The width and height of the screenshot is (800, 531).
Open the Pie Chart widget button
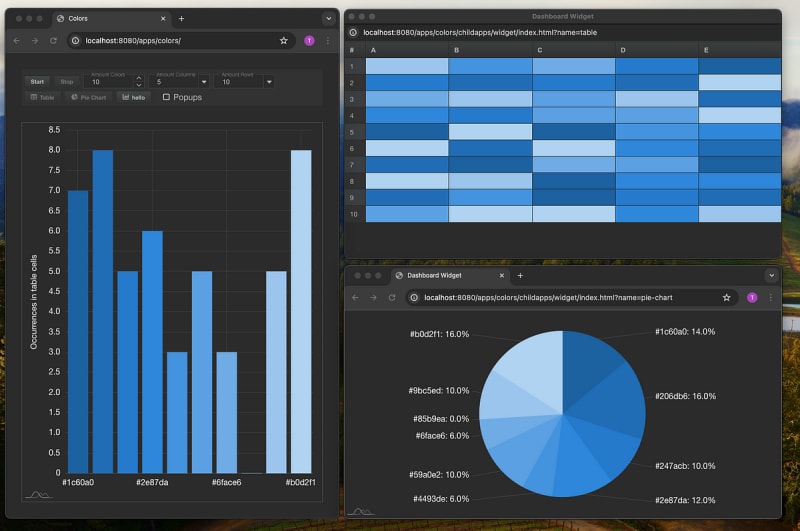[x=88, y=97]
